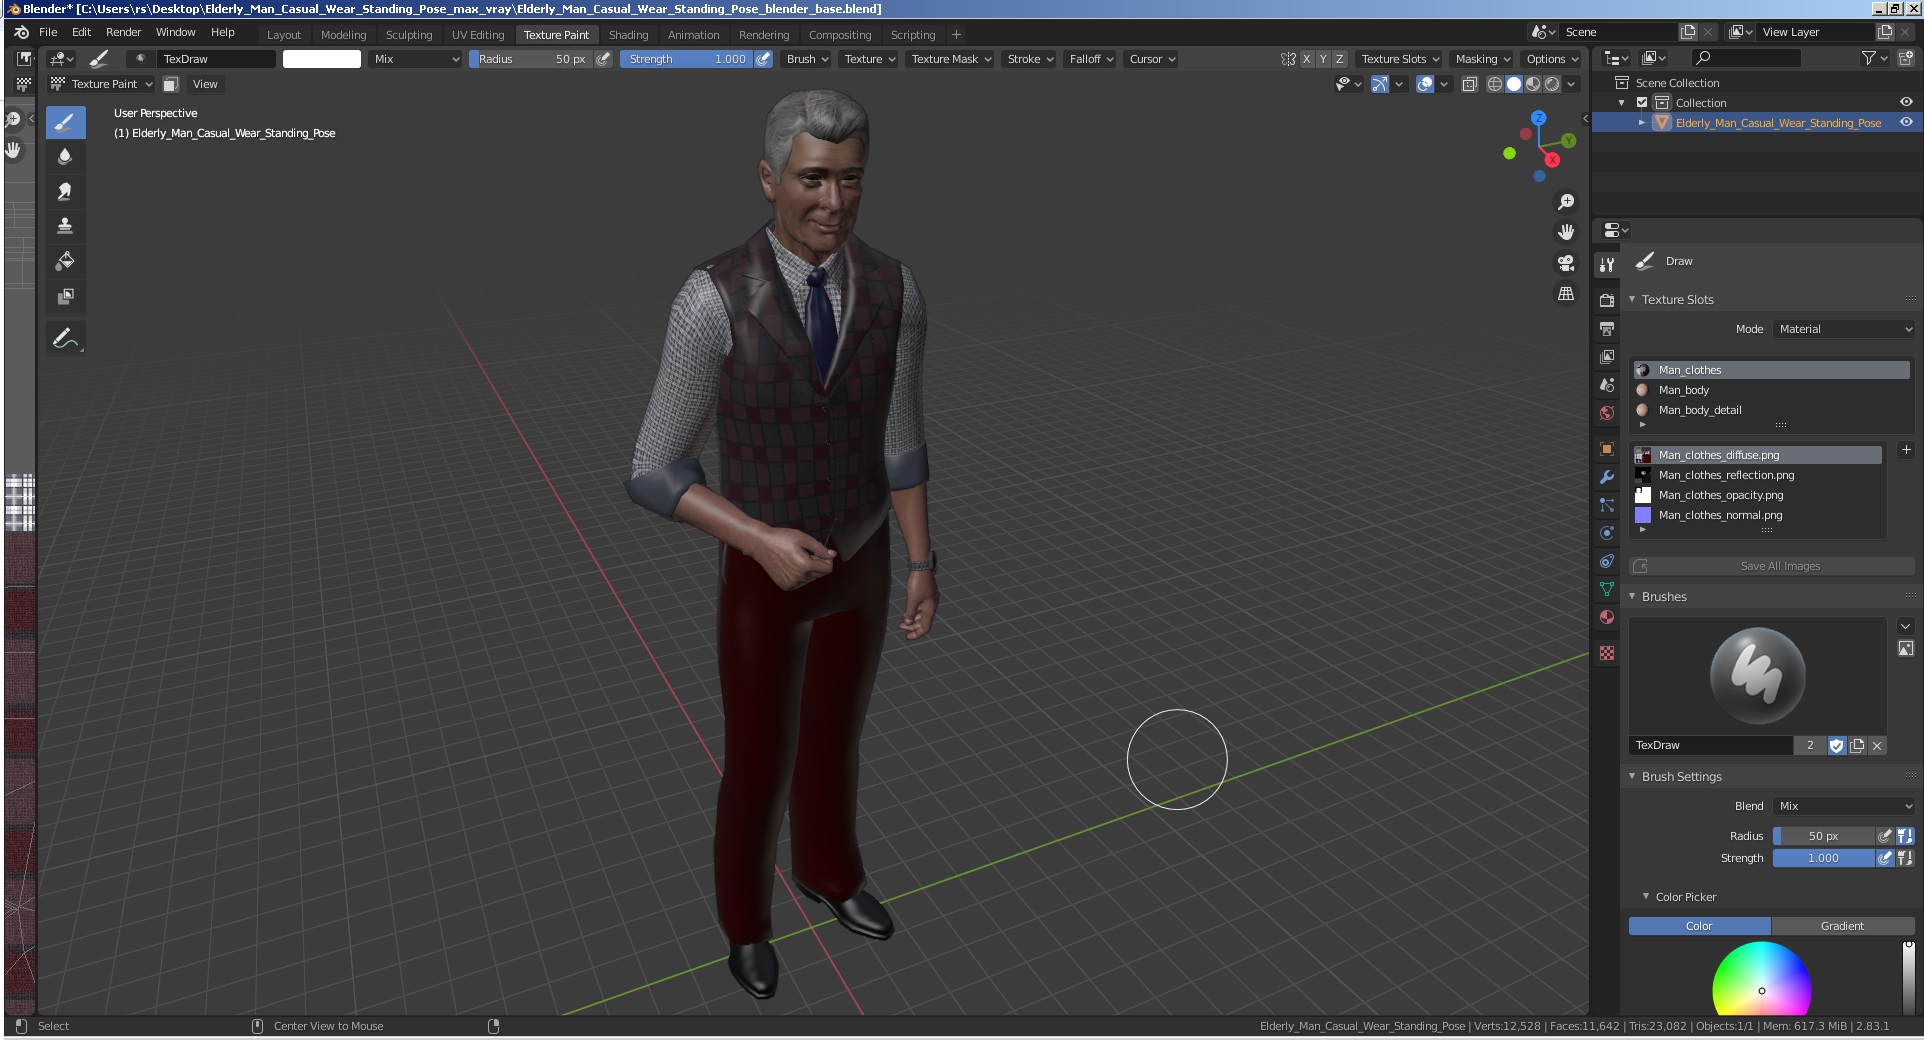Viewport: 1924px width, 1040px height.
Task: Toggle the camera view icon
Action: point(1566,263)
